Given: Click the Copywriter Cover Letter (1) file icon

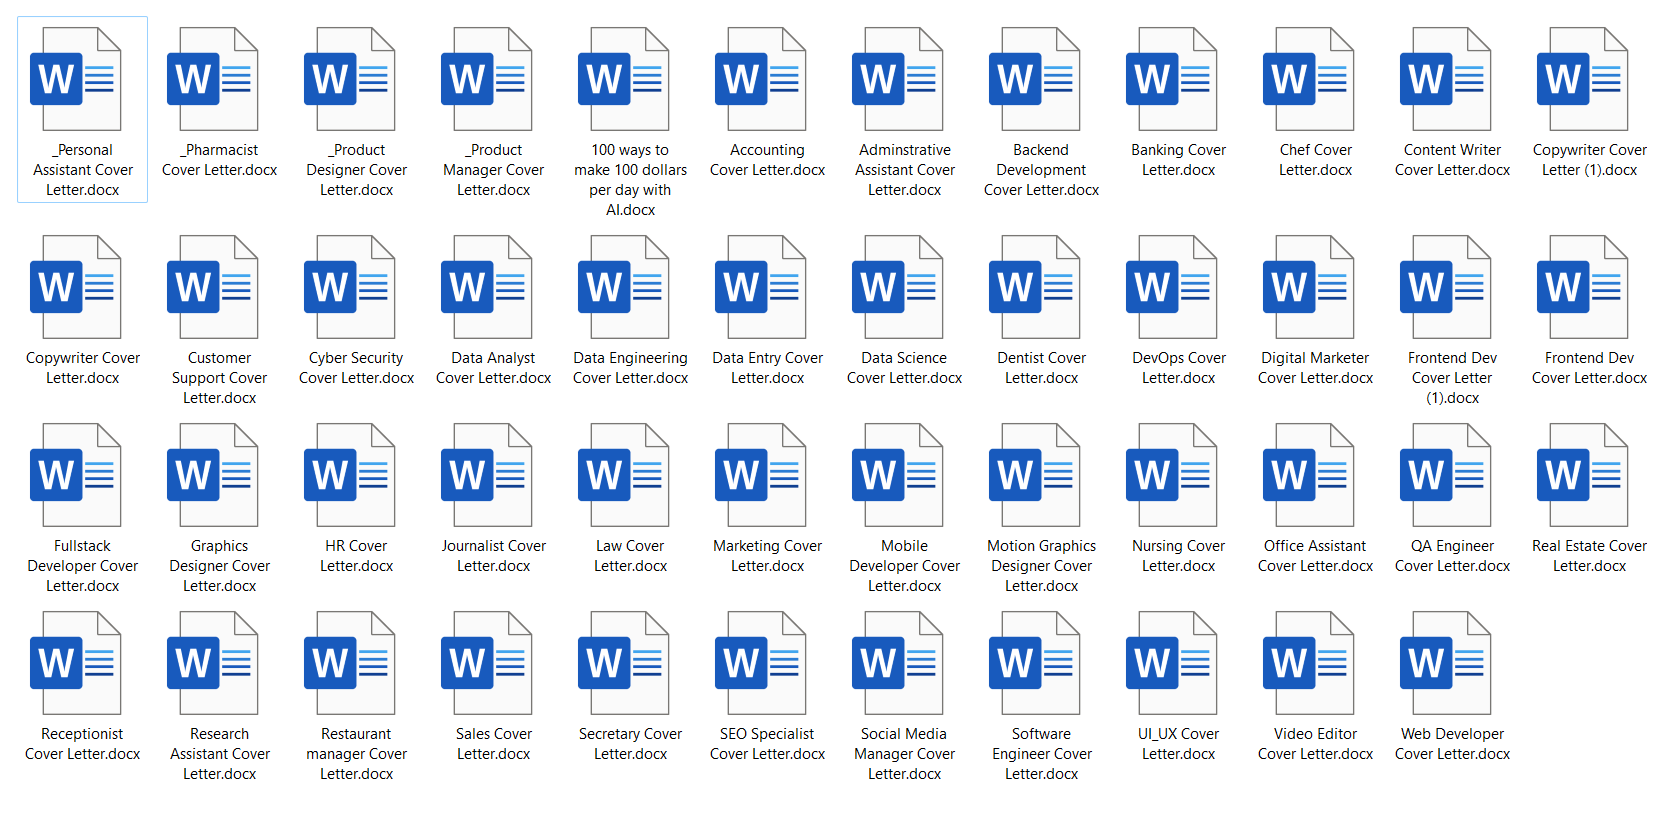Looking at the screenshot, I should point(1583,79).
